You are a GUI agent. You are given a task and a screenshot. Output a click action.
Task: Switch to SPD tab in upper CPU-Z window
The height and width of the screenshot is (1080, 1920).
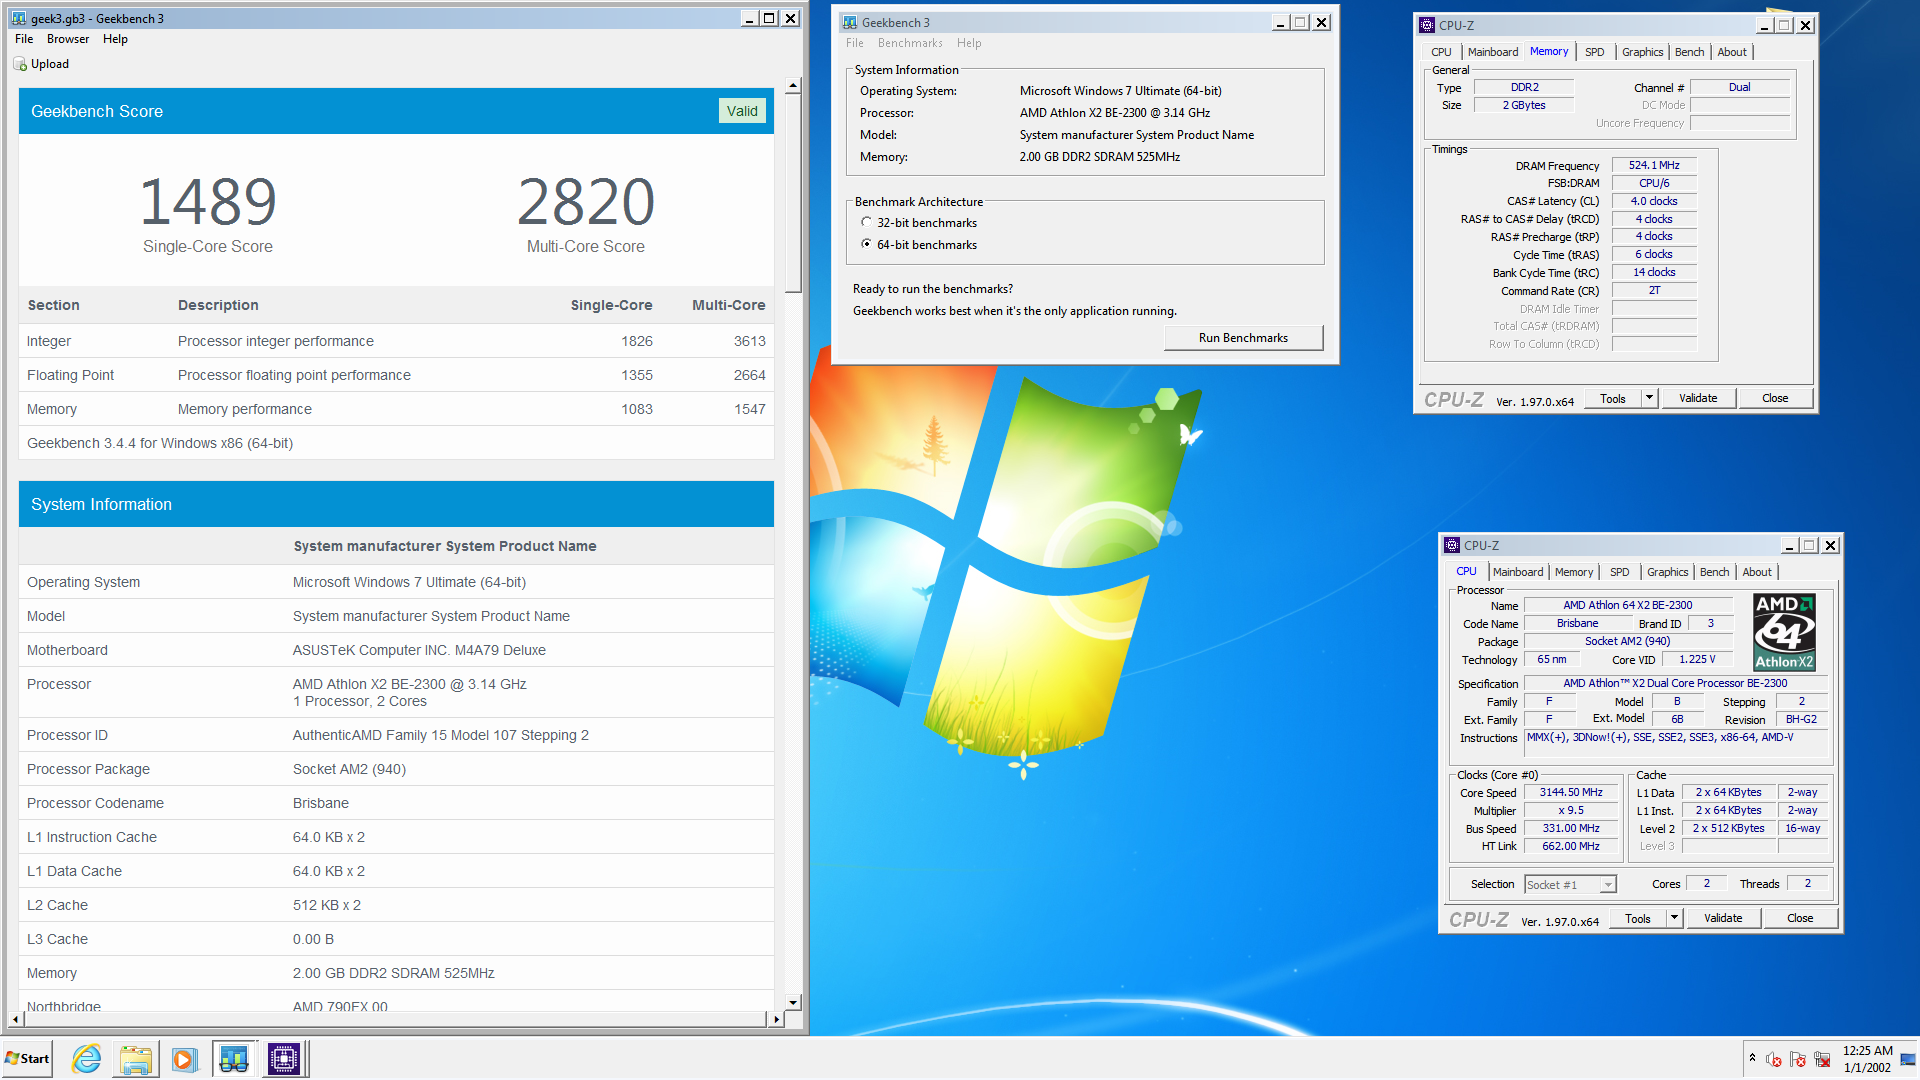(x=1595, y=52)
